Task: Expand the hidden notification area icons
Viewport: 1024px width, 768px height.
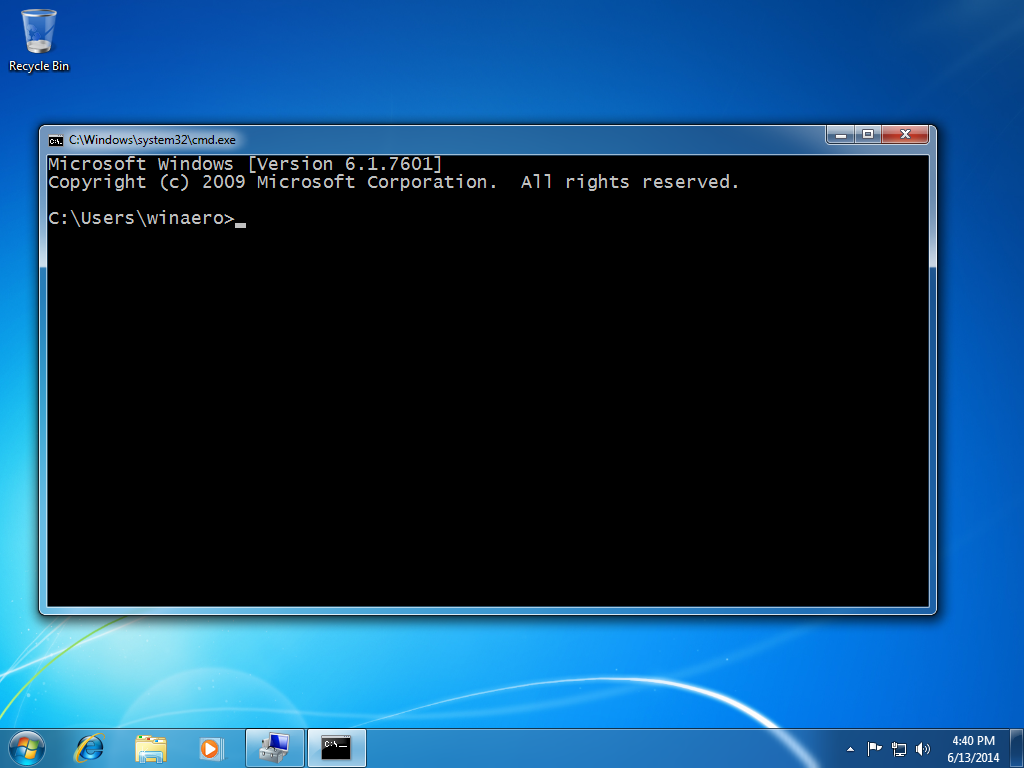Action: pyautogui.click(x=849, y=747)
